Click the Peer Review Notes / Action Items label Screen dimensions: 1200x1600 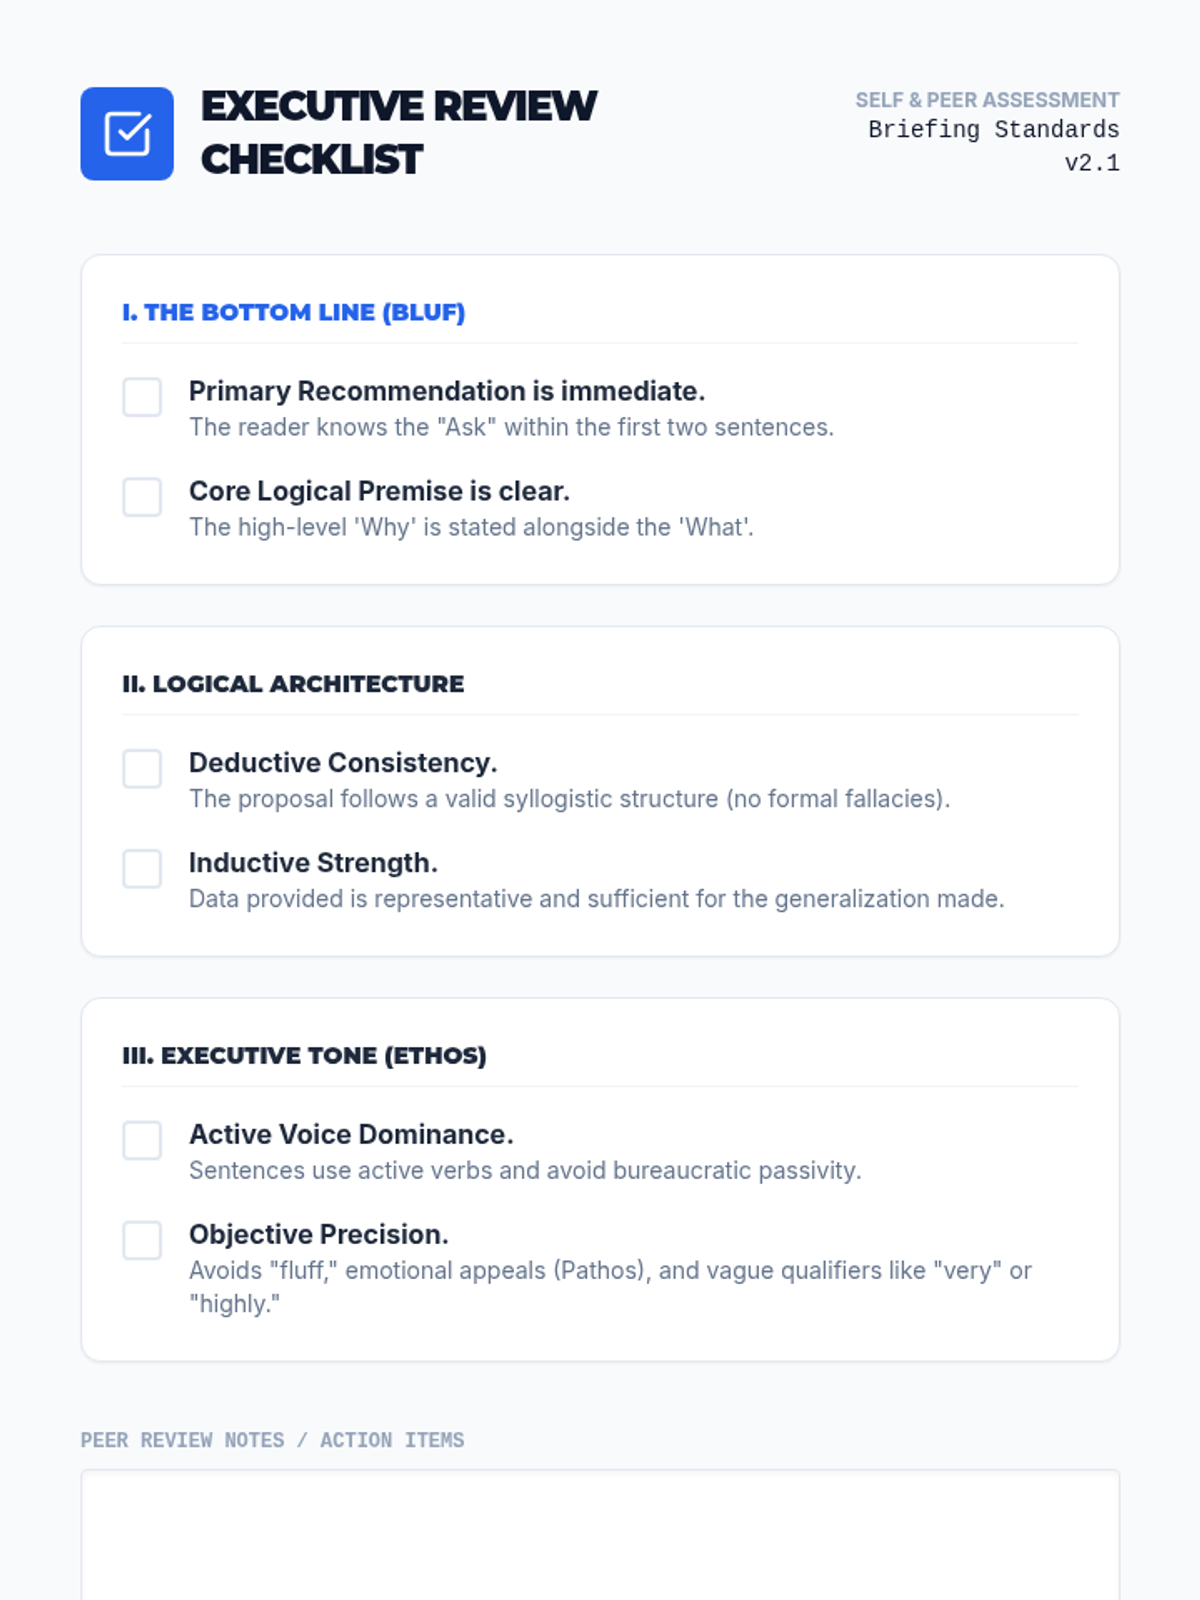(272, 1440)
